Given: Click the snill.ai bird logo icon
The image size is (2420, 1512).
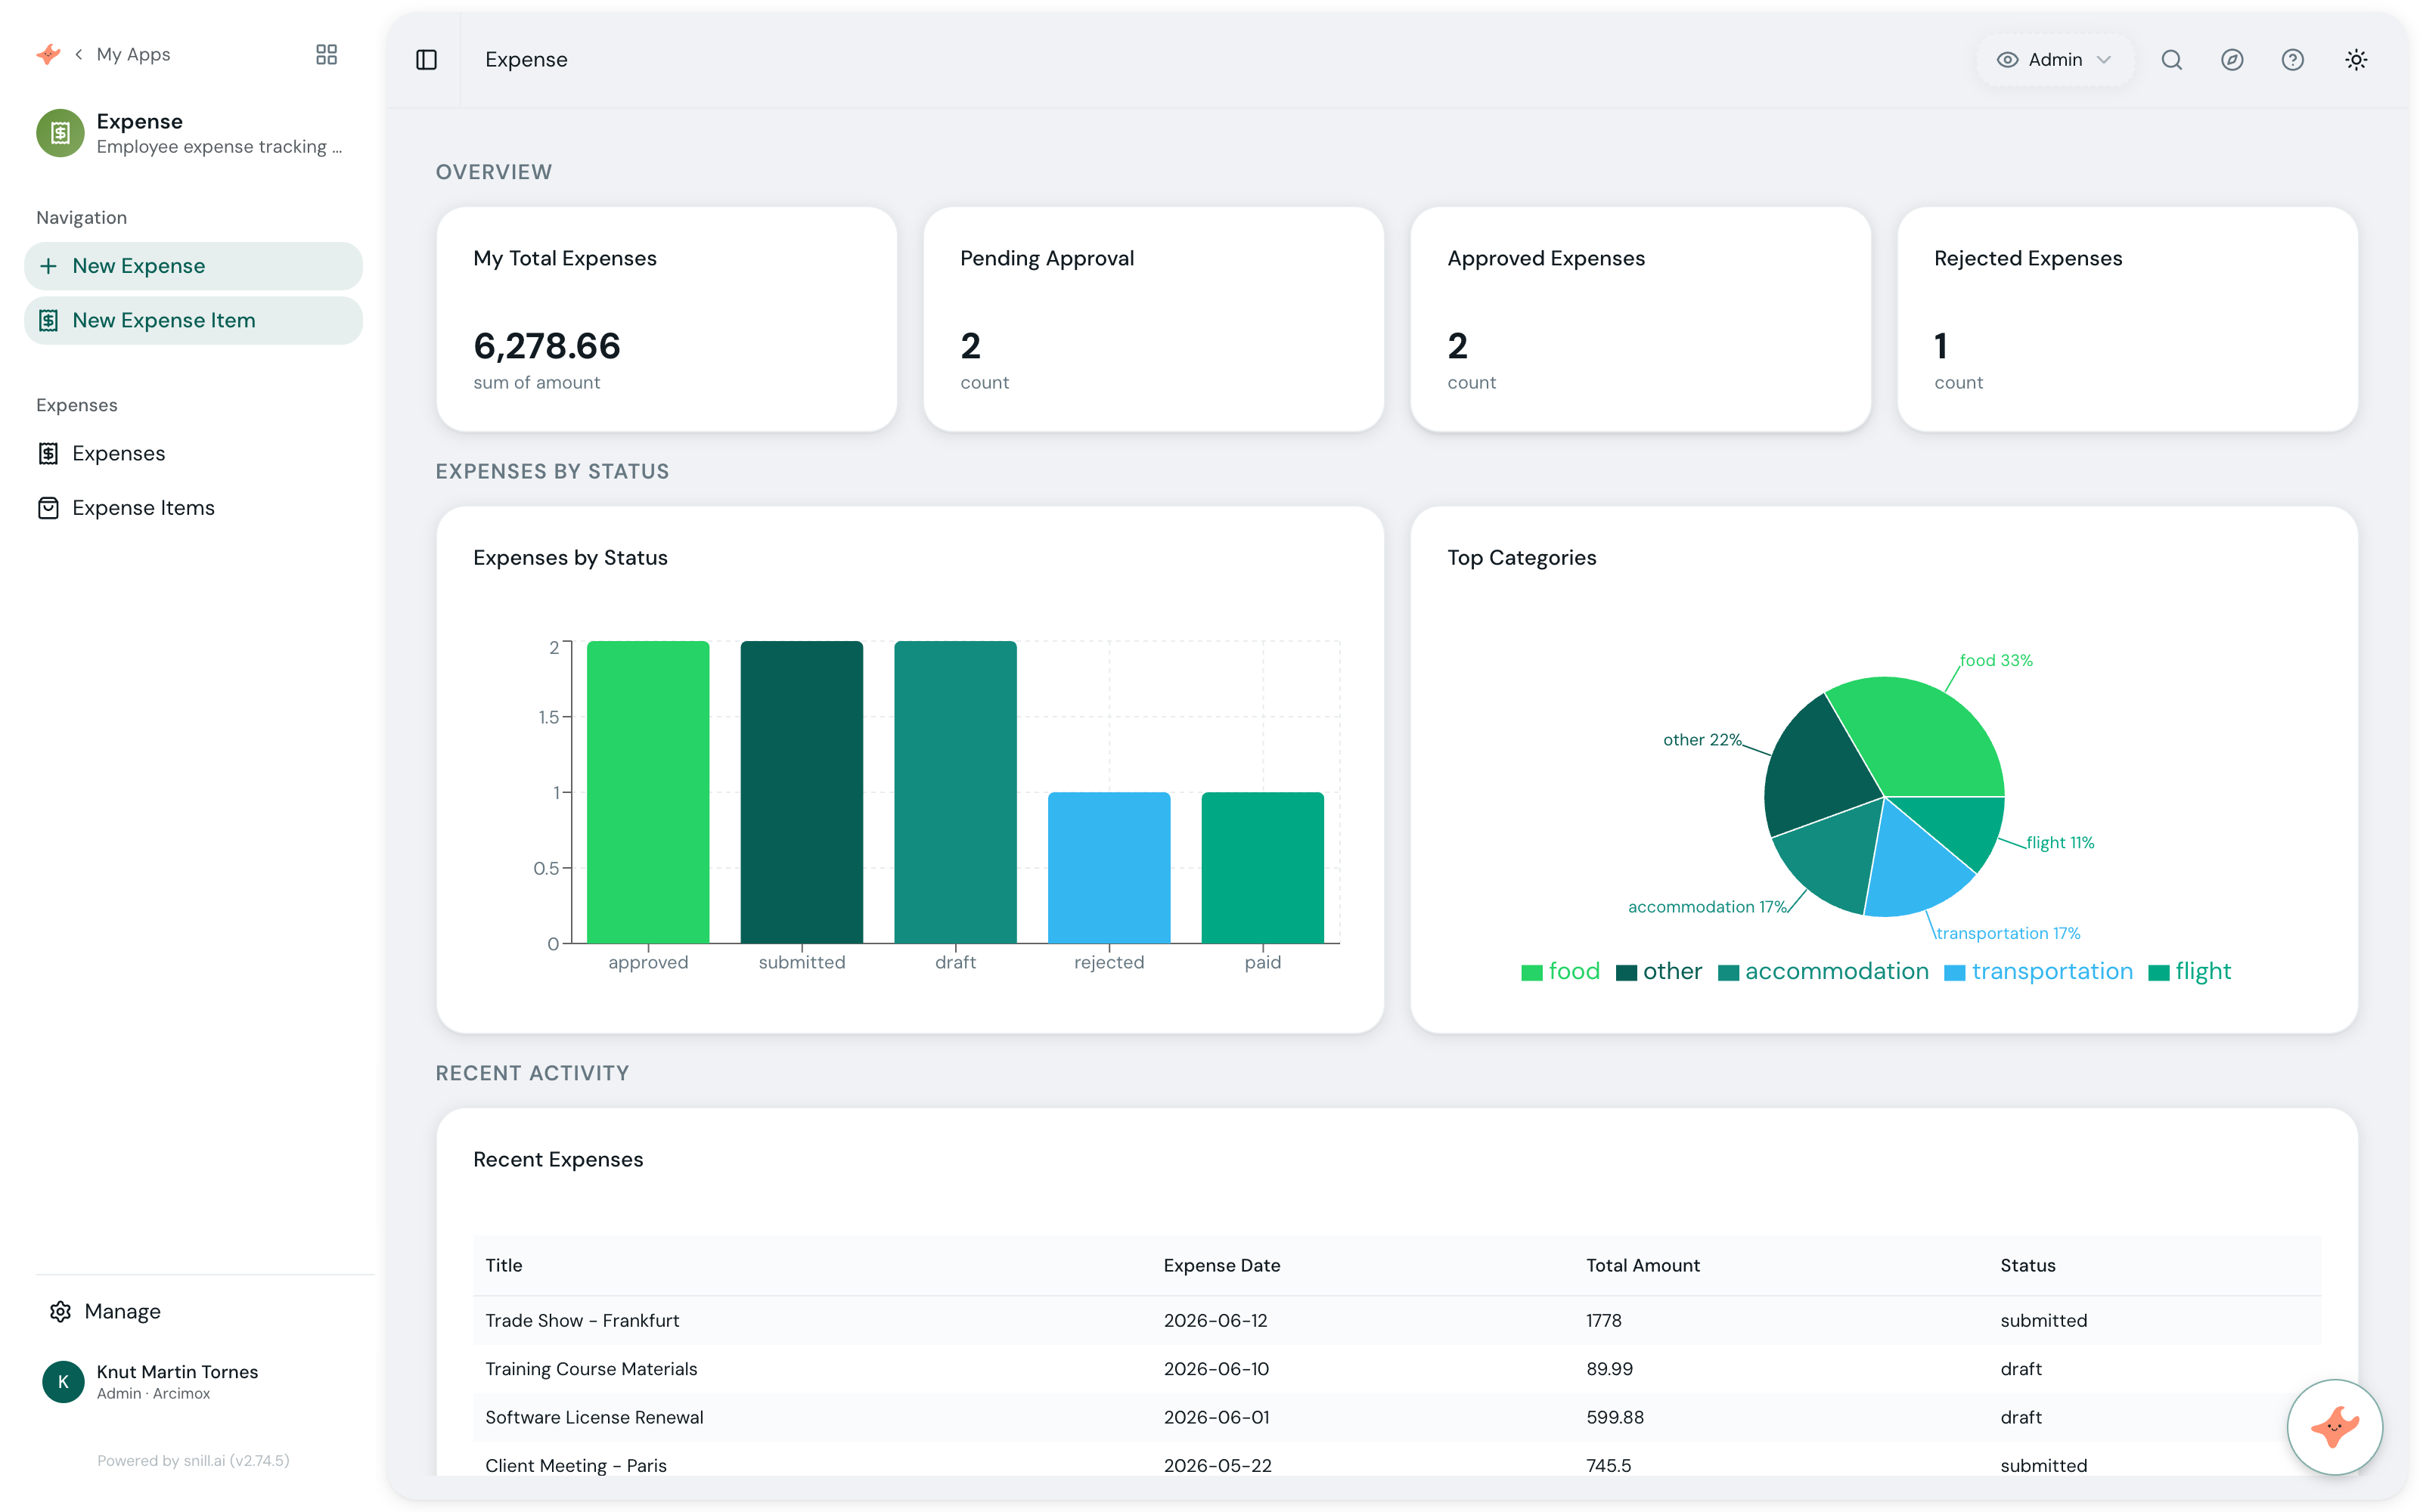Looking at the screenshot, I should (48, 54).
